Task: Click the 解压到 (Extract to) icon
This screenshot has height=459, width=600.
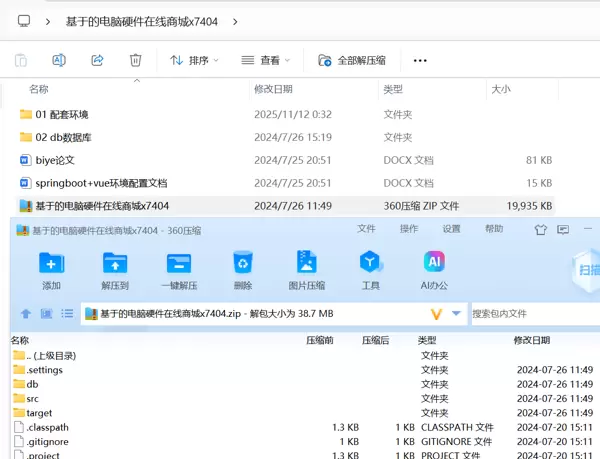Action: click(115, 263)
